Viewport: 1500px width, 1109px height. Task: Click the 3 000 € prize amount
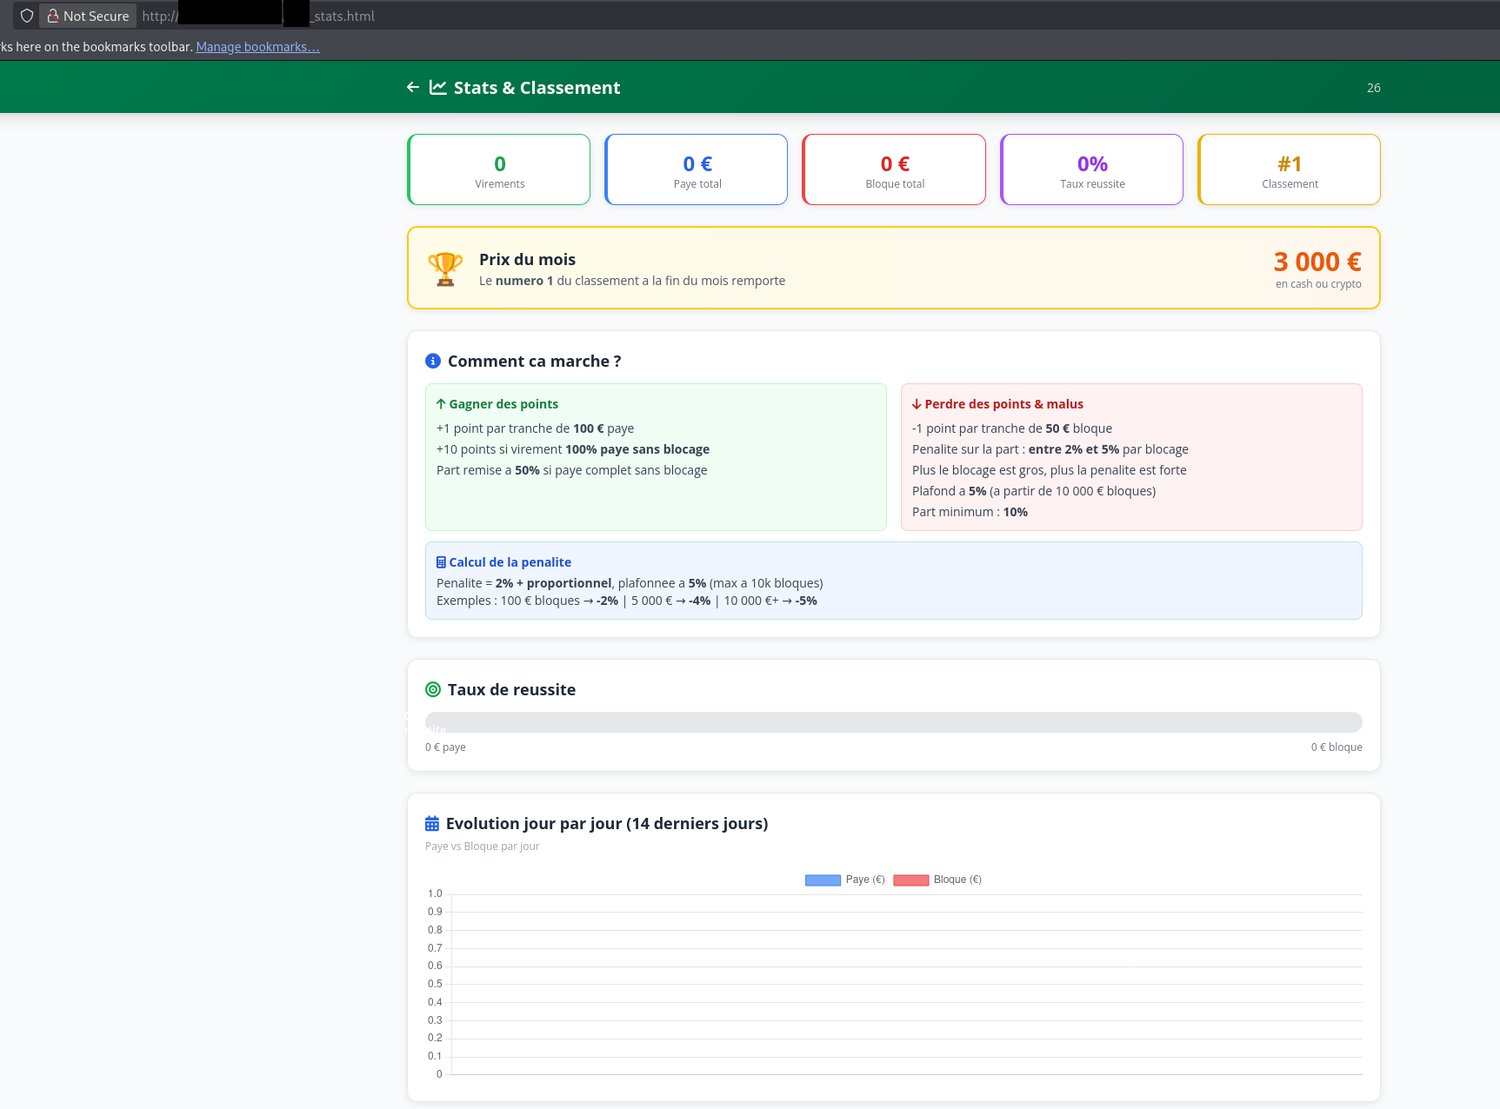(x=1317, y=262)
